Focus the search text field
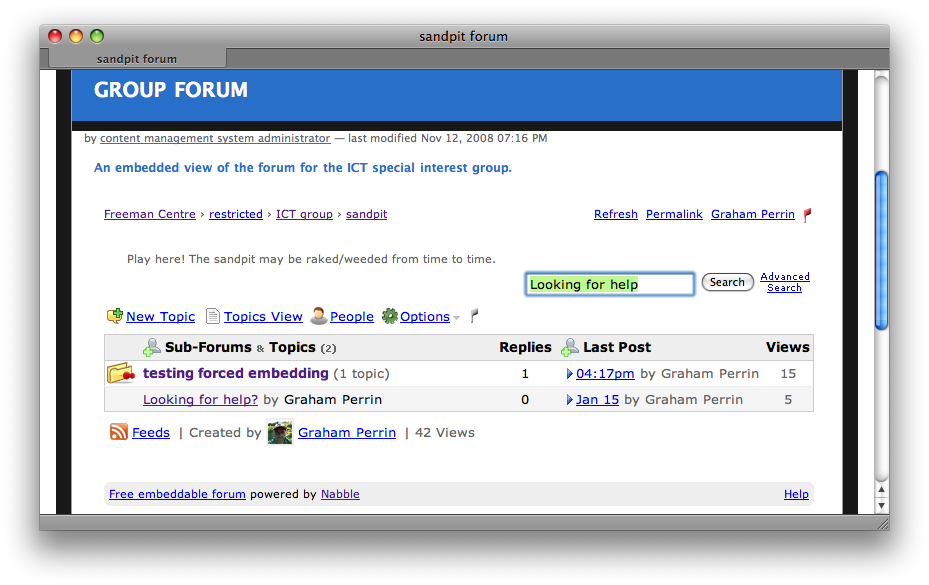The image size is (929, 585). (x=609, y=284)
